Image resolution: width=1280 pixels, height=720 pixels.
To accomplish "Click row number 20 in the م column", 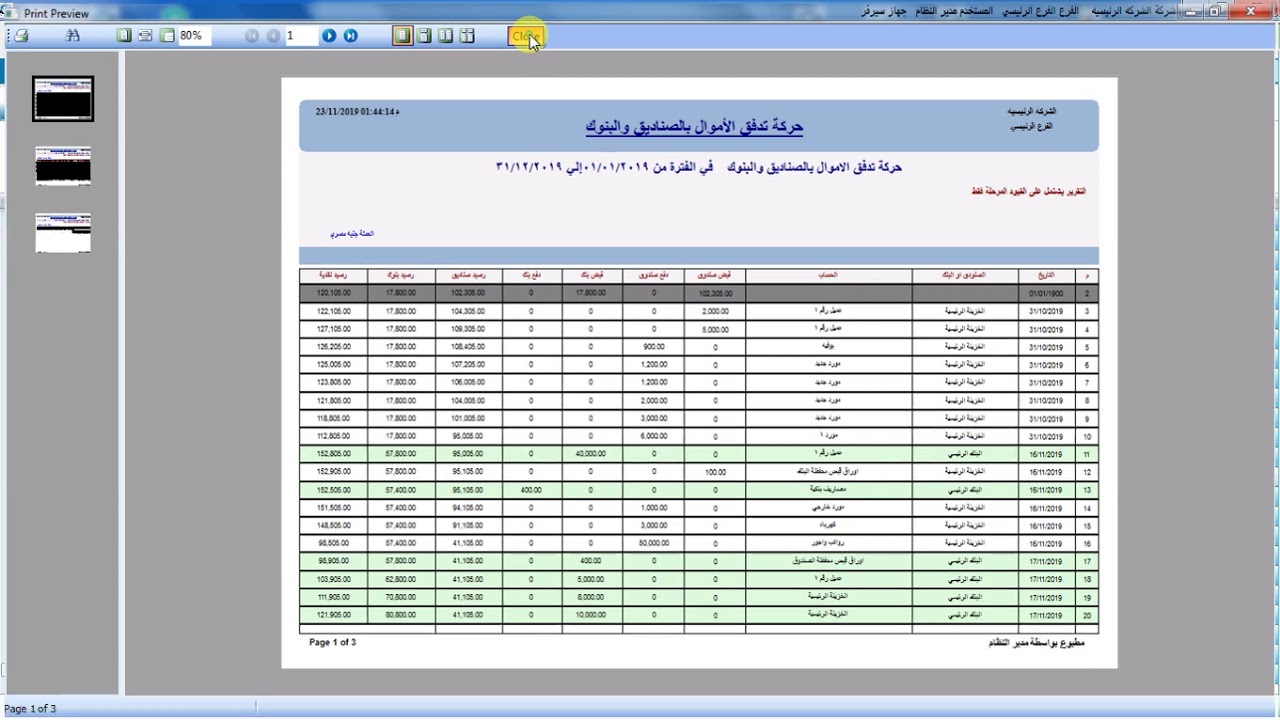I will pyautogui.click(x=1086, y=616).
